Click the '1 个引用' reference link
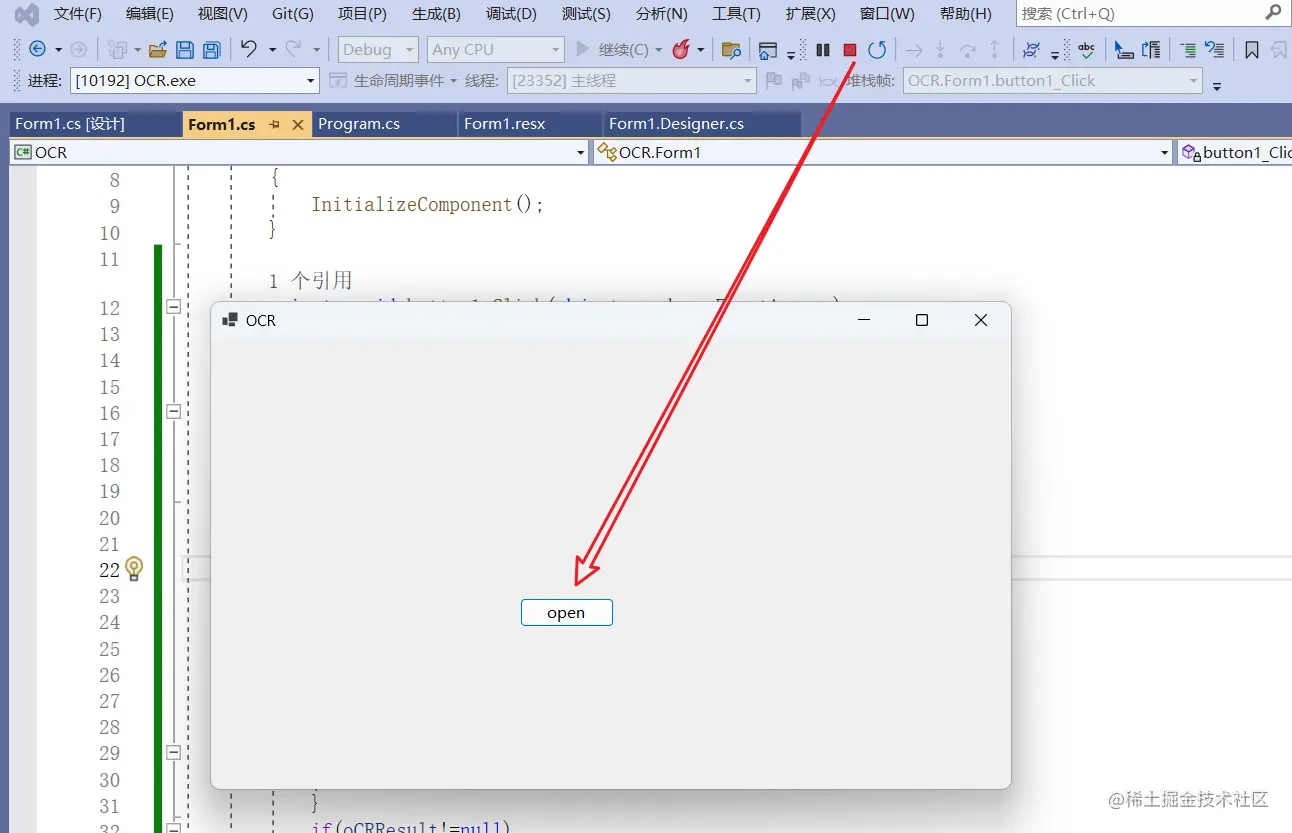 click(x=310, y=281)
